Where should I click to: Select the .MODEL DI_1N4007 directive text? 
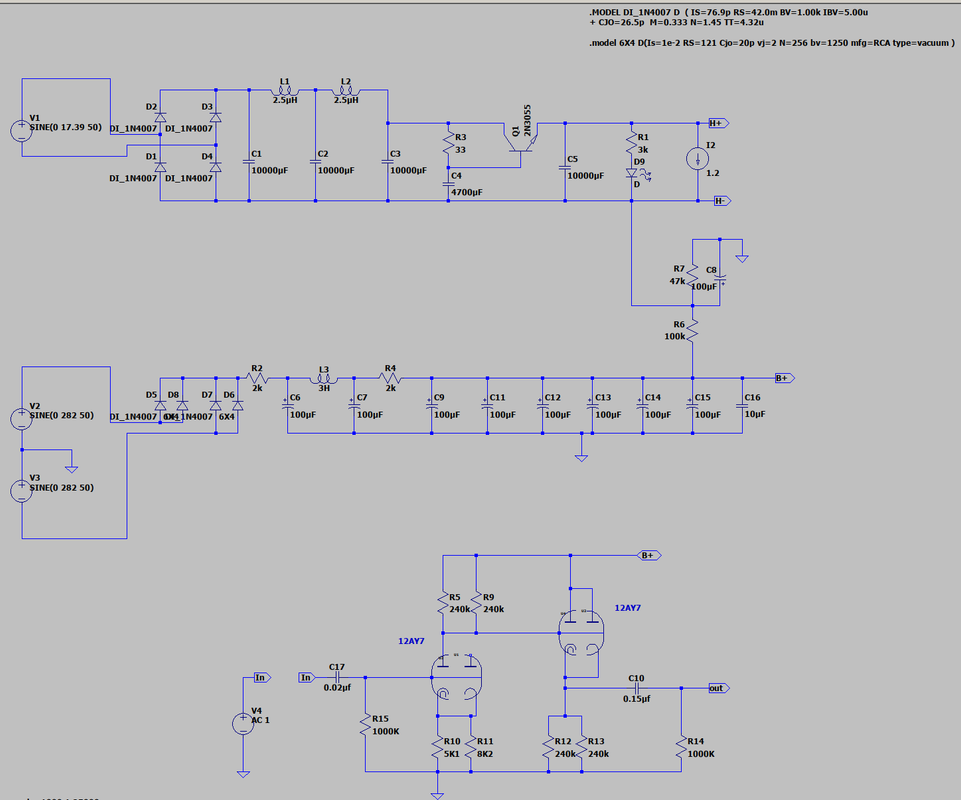pyautogui.click(x=729, y=17)
